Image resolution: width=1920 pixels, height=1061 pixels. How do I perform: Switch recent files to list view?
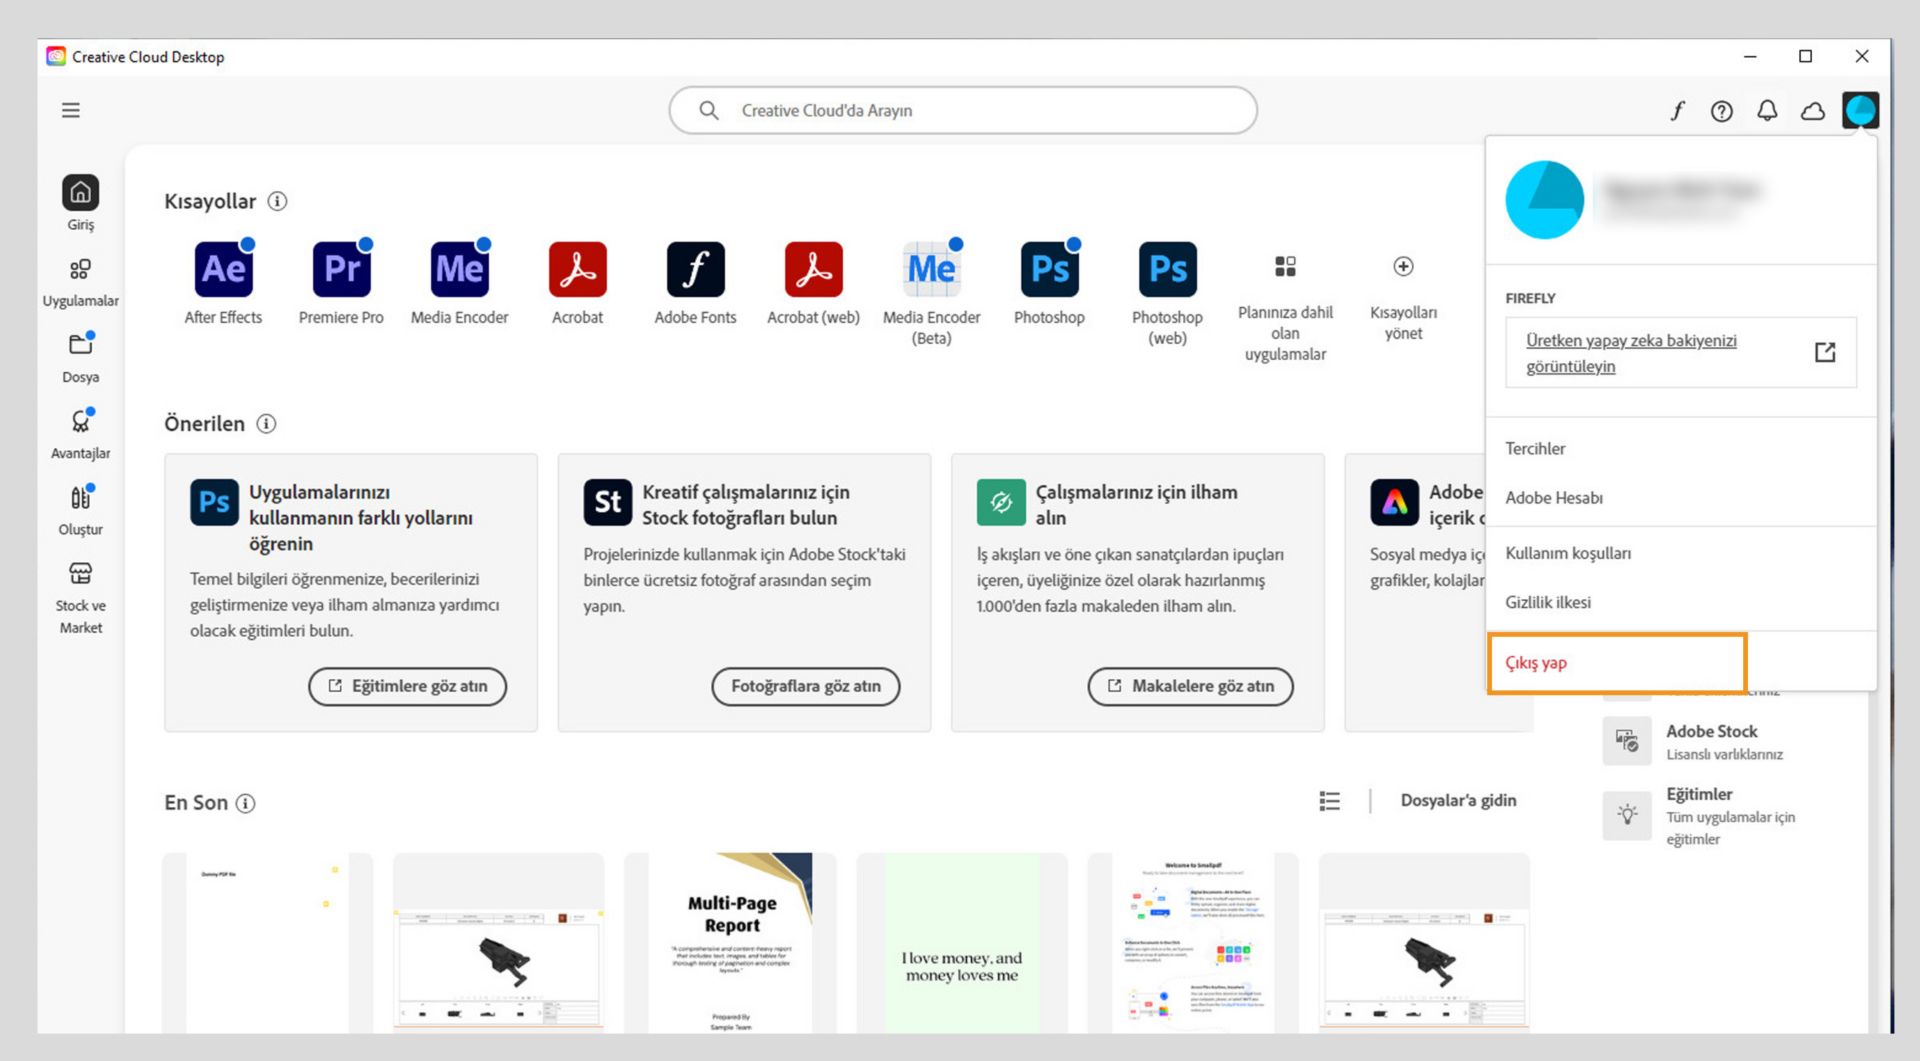point(1329,801)
